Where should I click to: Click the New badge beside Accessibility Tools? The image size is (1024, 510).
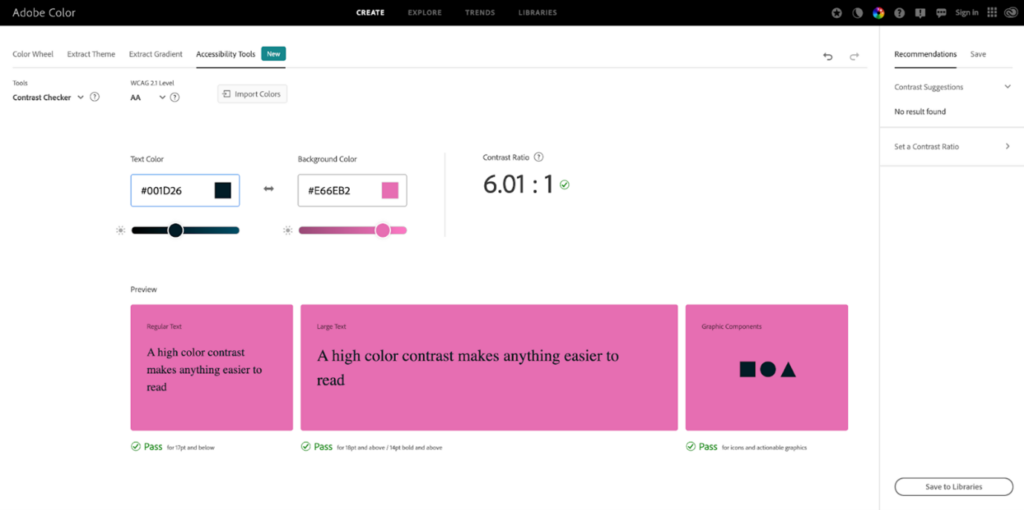point(274,54)
